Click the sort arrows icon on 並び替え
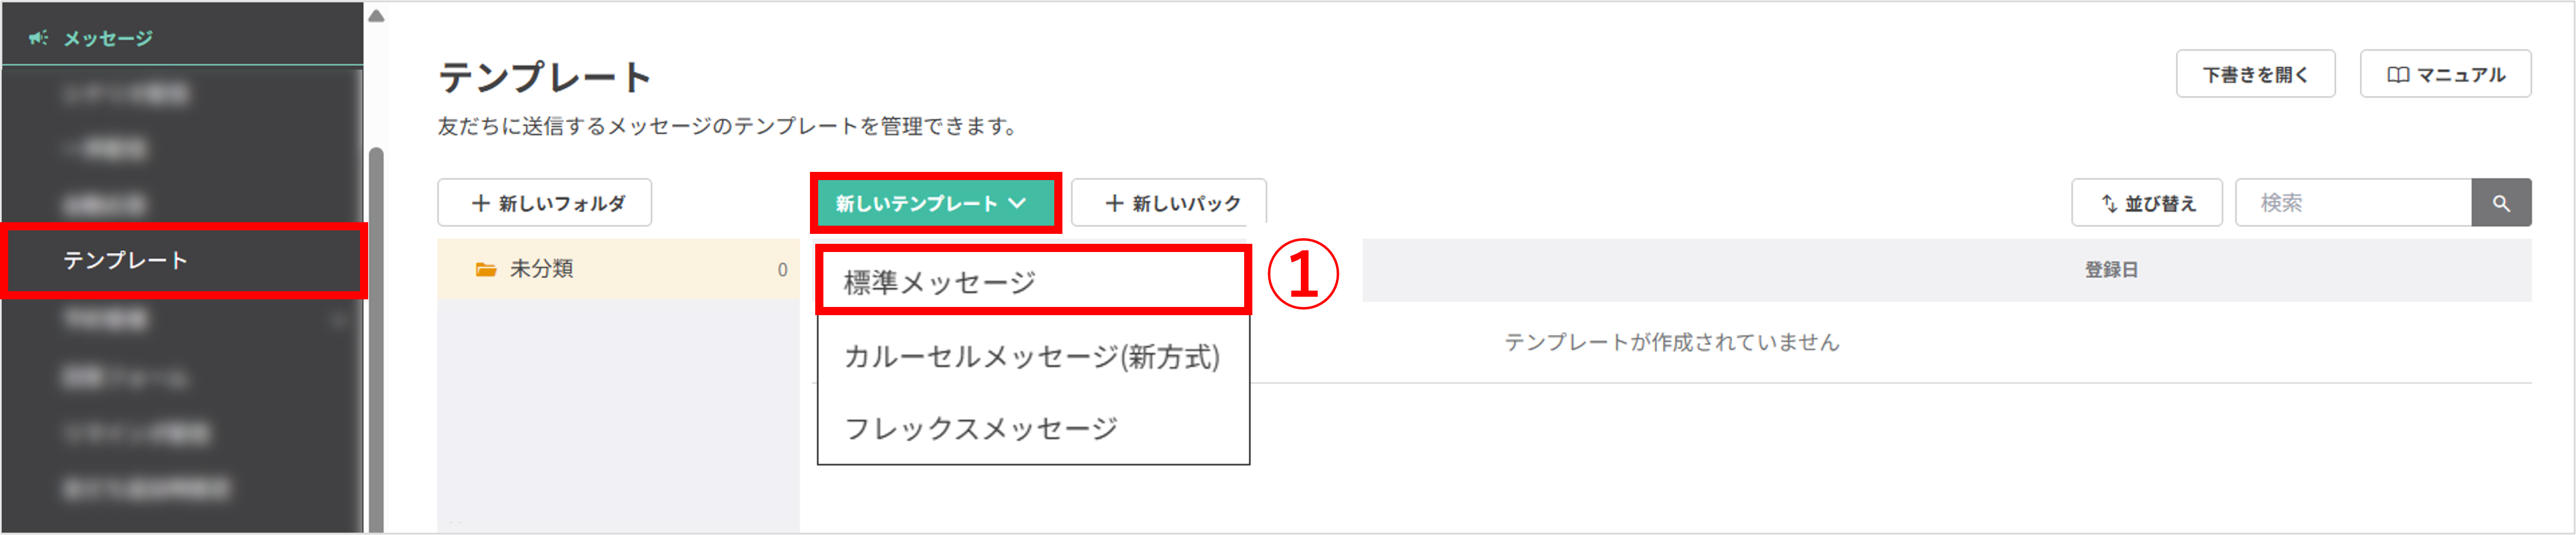 pyautogui.click(x=2109, y=203)
